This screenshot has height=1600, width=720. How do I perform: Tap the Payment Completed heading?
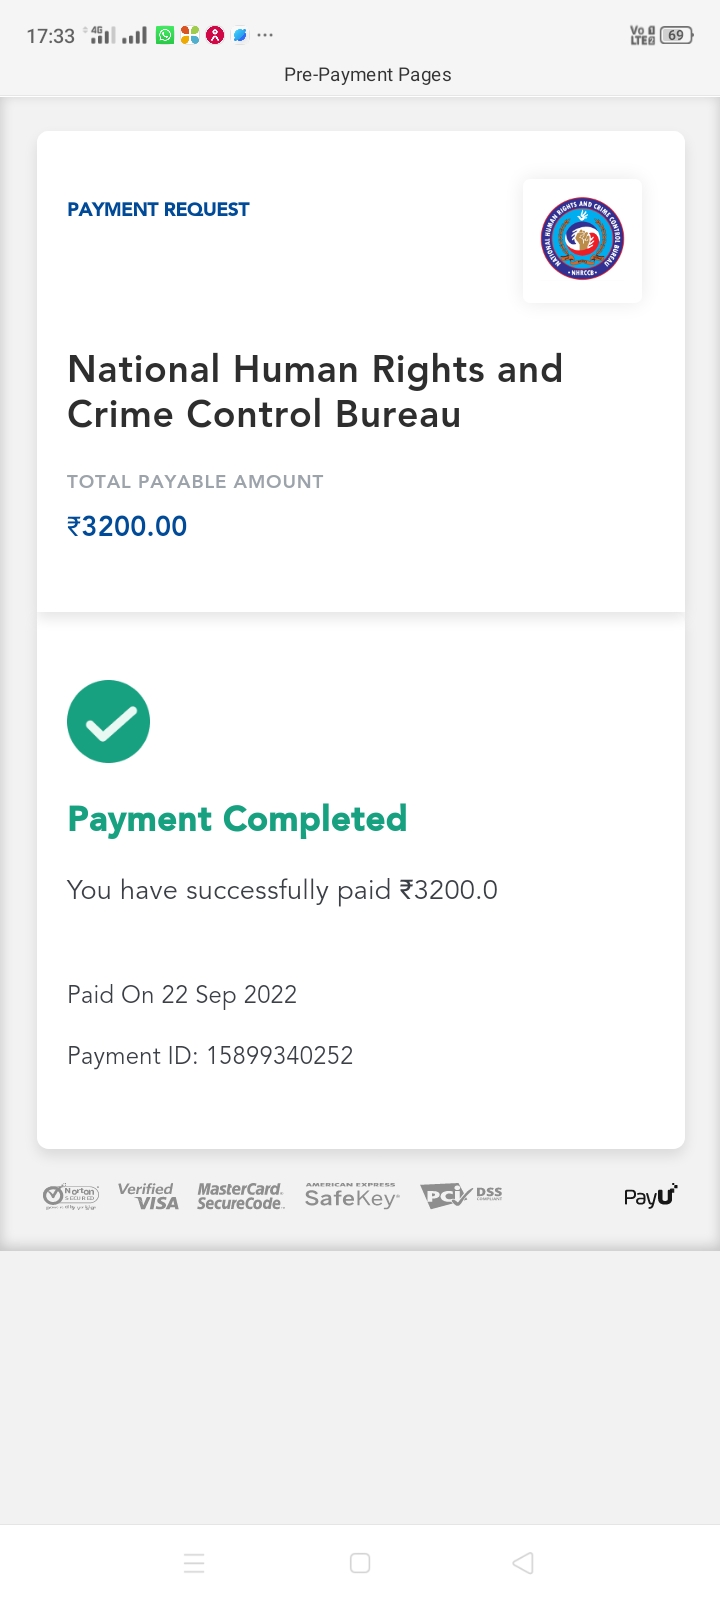(237, 819)
